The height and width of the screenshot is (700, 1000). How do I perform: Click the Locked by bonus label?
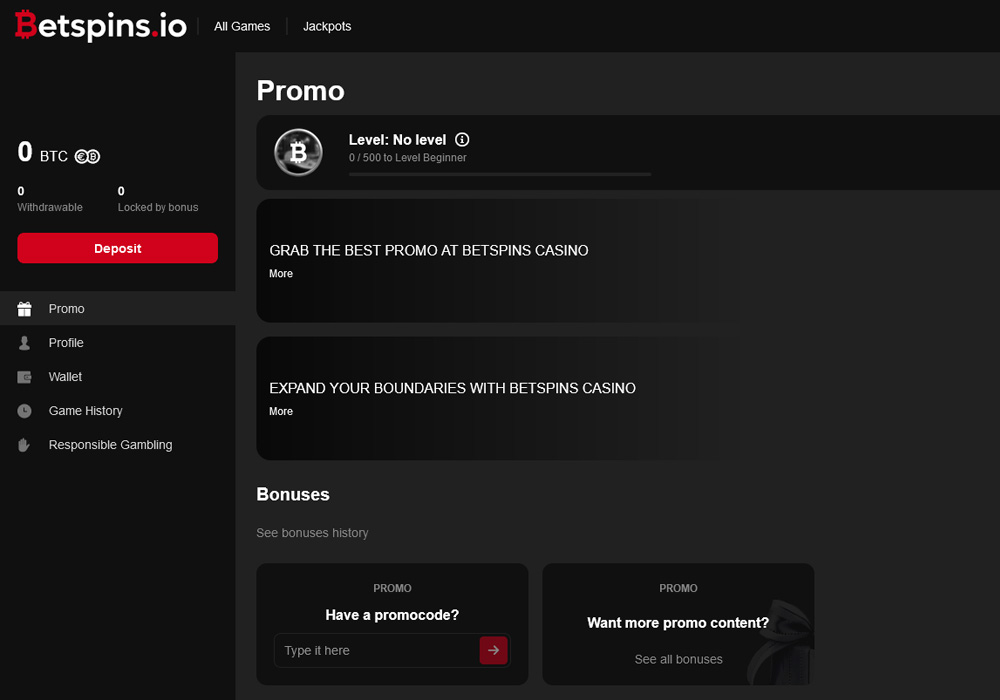pos(158,207)
